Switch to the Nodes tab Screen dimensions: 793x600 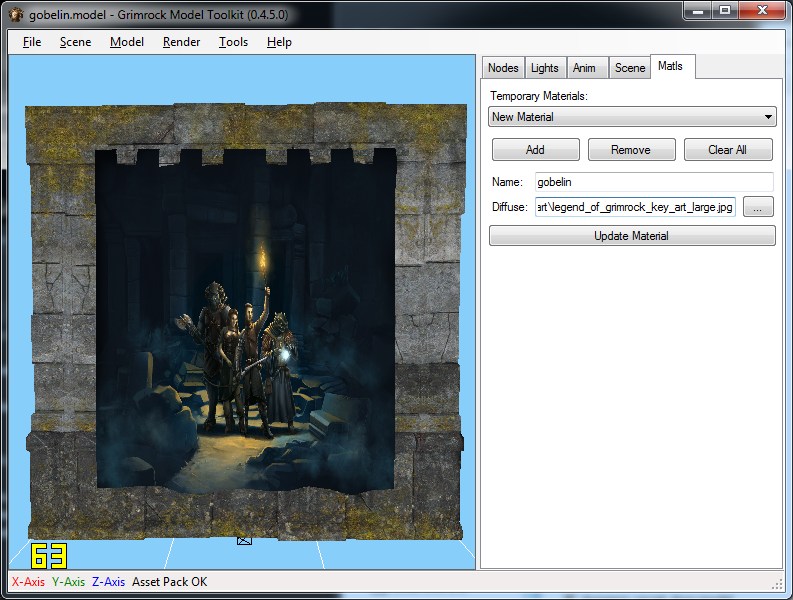(503, 68)
